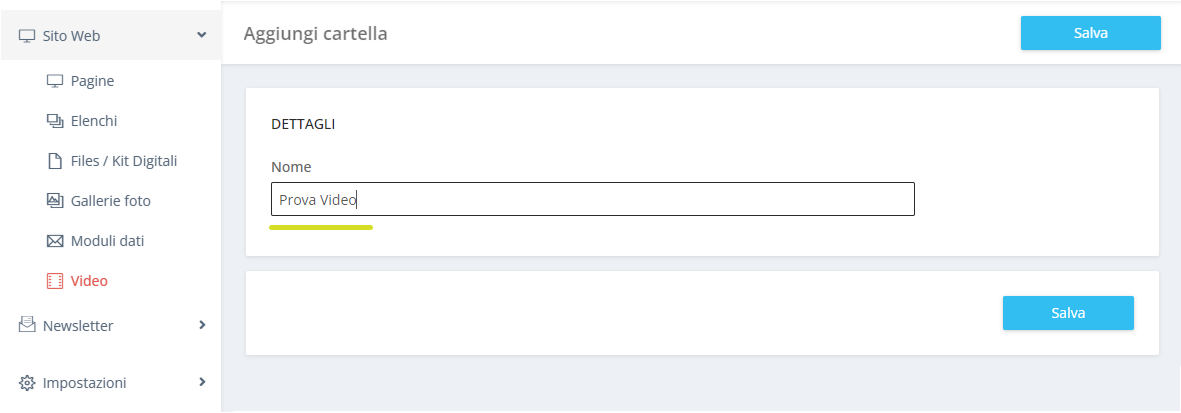Open the Gallerie foto menu item
Screen dimensions: 1181x413
pyautogui.click(x=111, y=201)
